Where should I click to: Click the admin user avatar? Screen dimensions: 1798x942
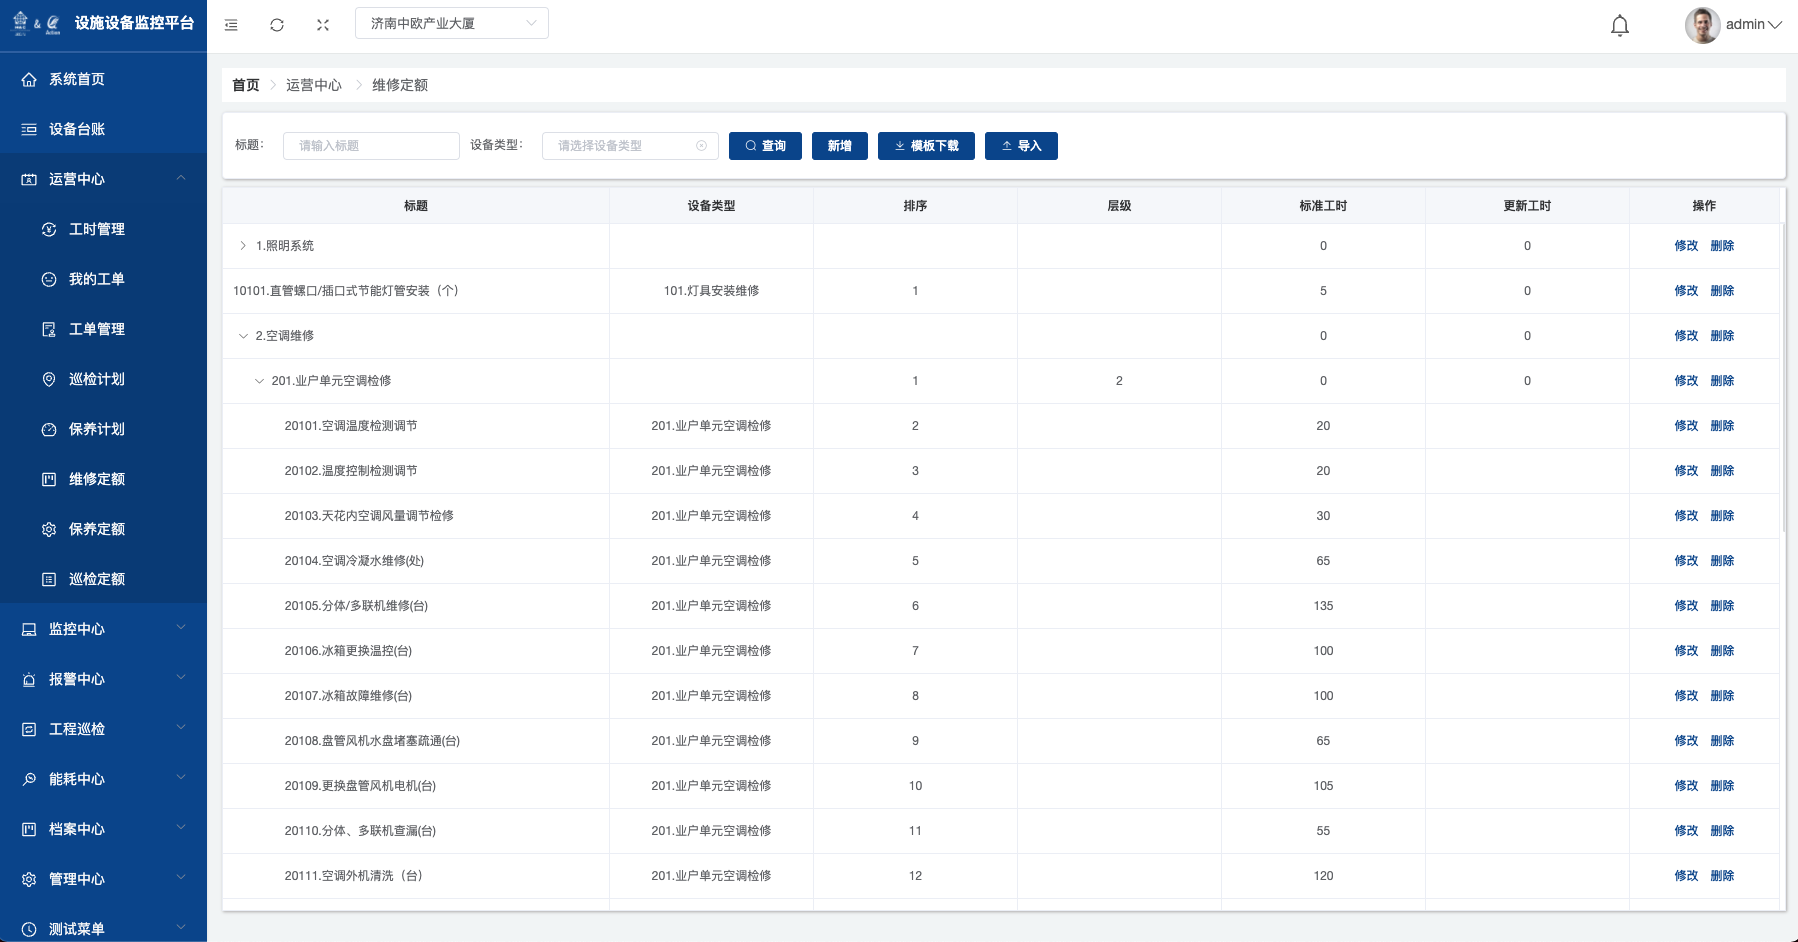[1702, 25]
